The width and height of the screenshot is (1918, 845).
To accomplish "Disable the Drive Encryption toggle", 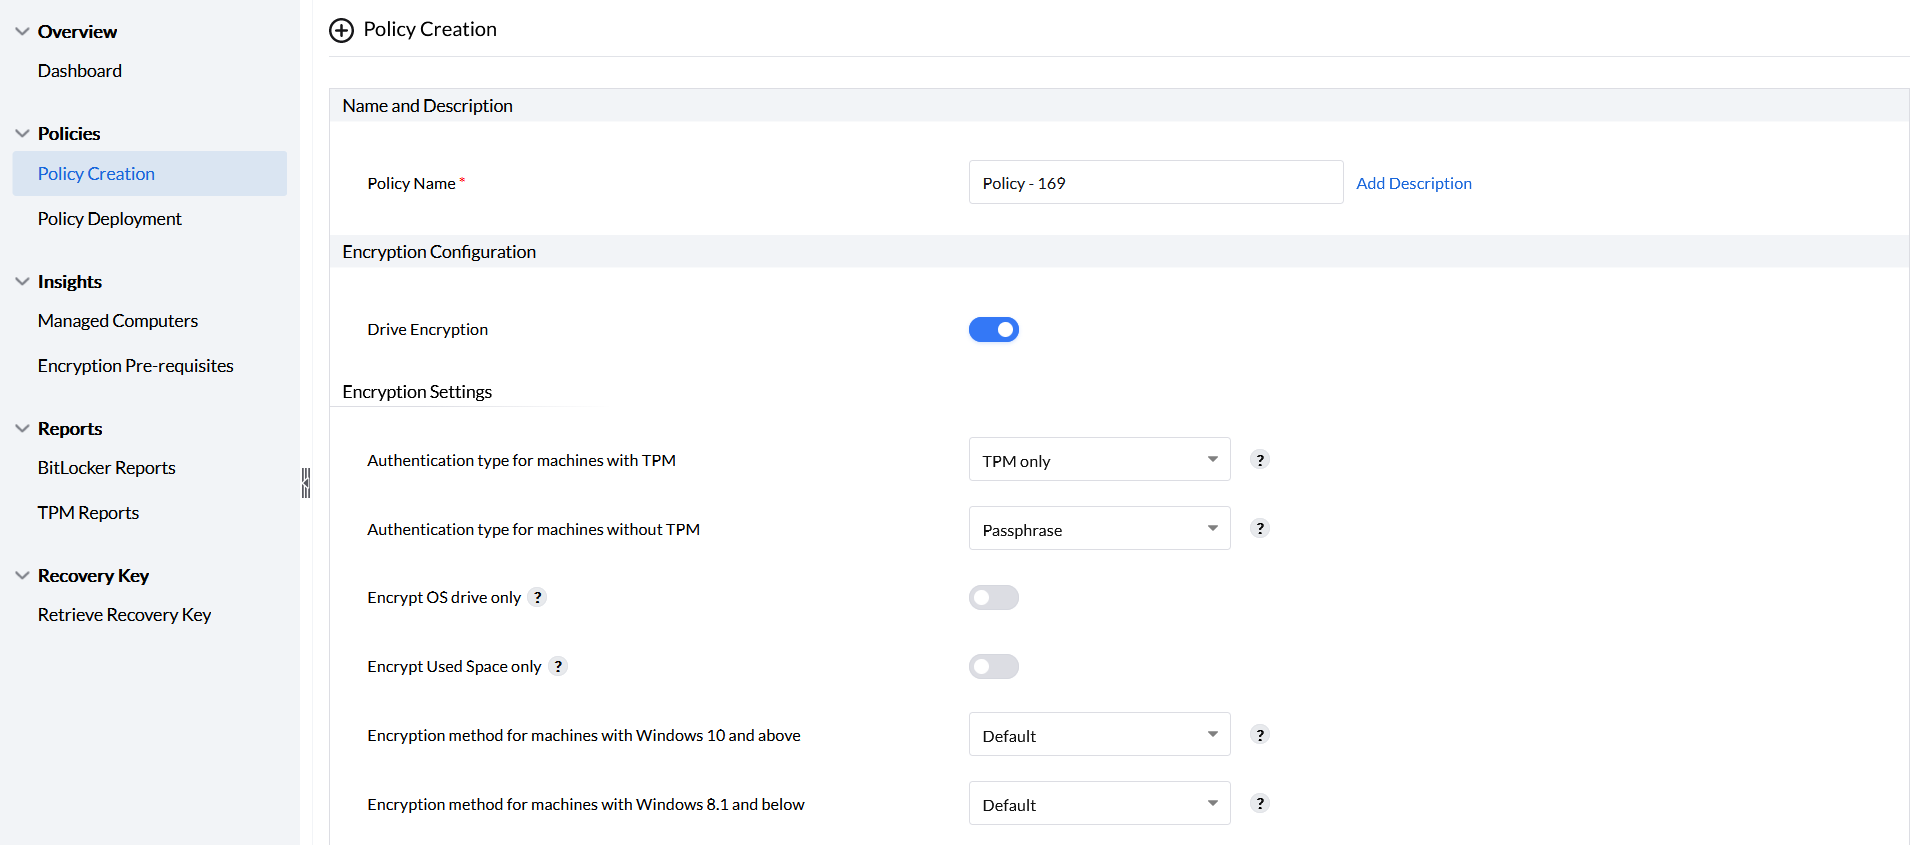I will [993, 330].
